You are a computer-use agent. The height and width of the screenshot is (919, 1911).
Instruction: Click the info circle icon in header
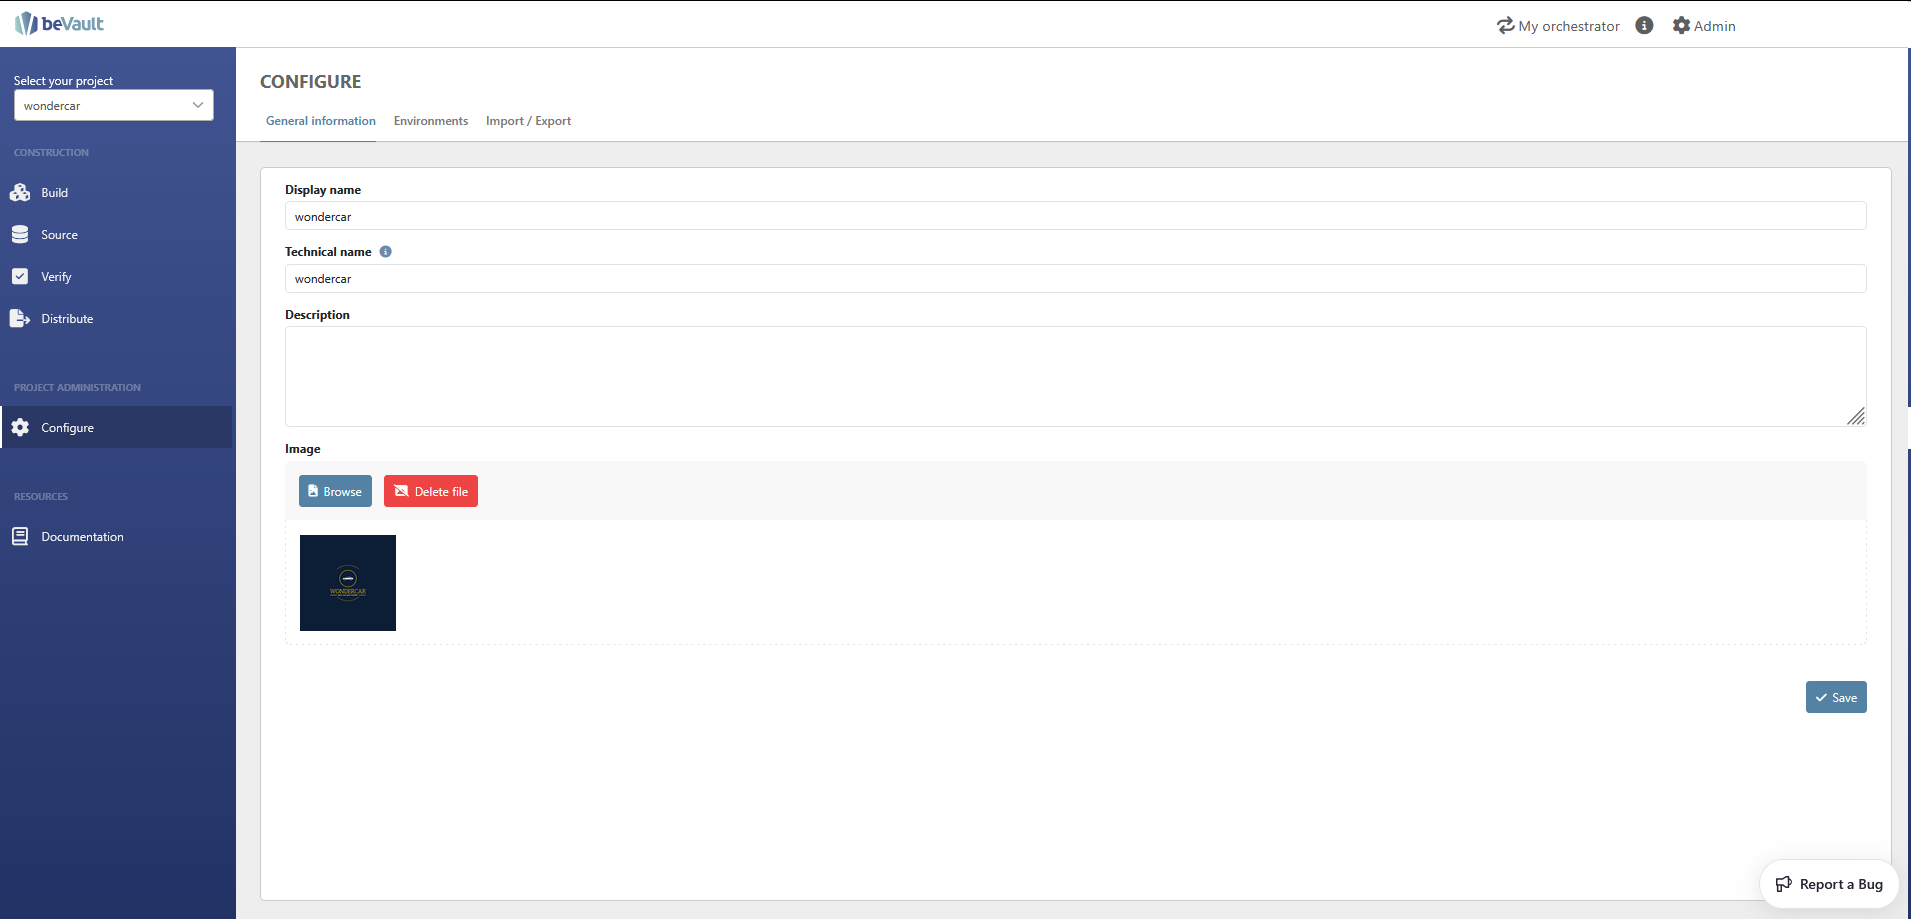click(x=1644, y=26)
